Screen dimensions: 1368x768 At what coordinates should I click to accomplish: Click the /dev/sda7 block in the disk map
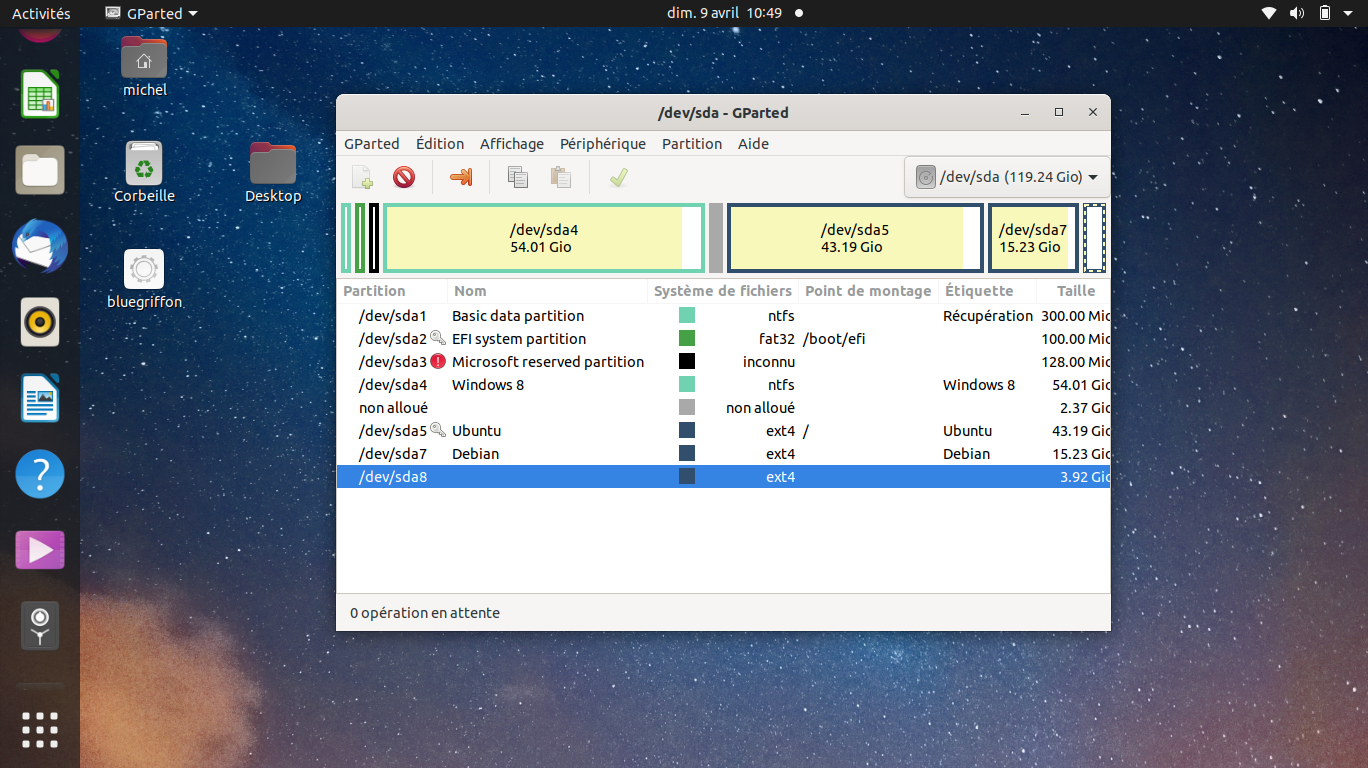pos(1032,238)
